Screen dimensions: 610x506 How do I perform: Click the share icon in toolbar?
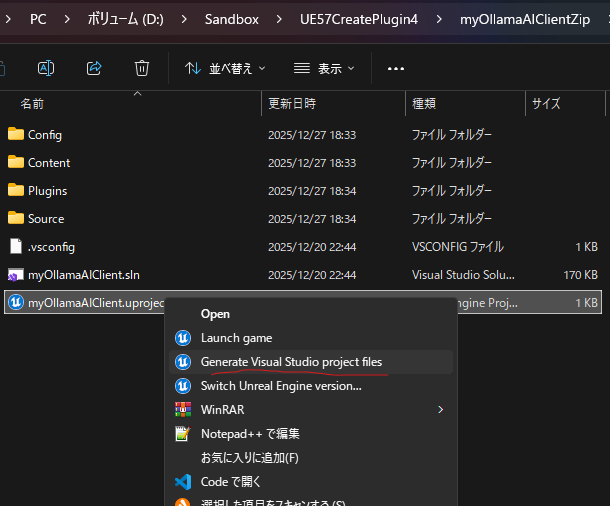pos(94,68)
